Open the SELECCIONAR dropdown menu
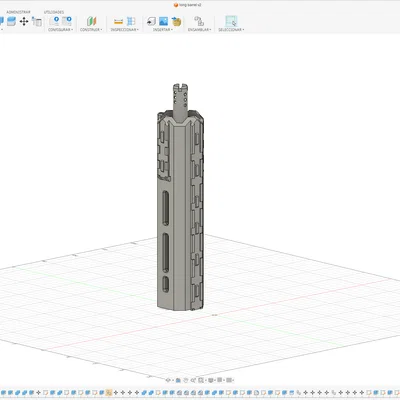 coord(231,30)
